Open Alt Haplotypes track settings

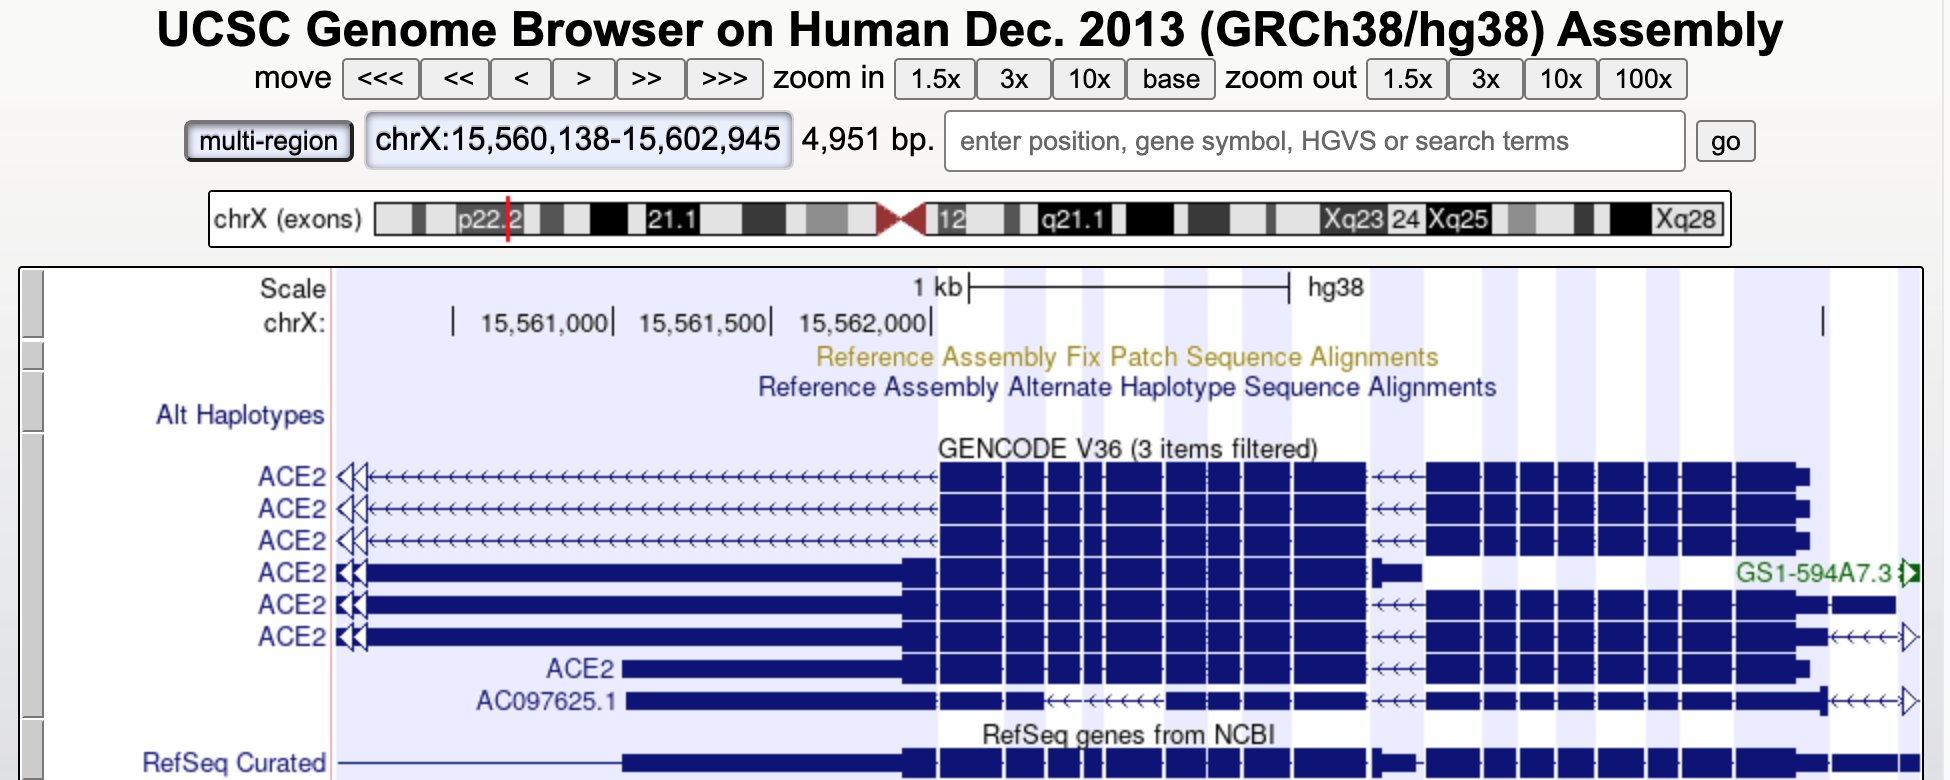pos(240,415)
